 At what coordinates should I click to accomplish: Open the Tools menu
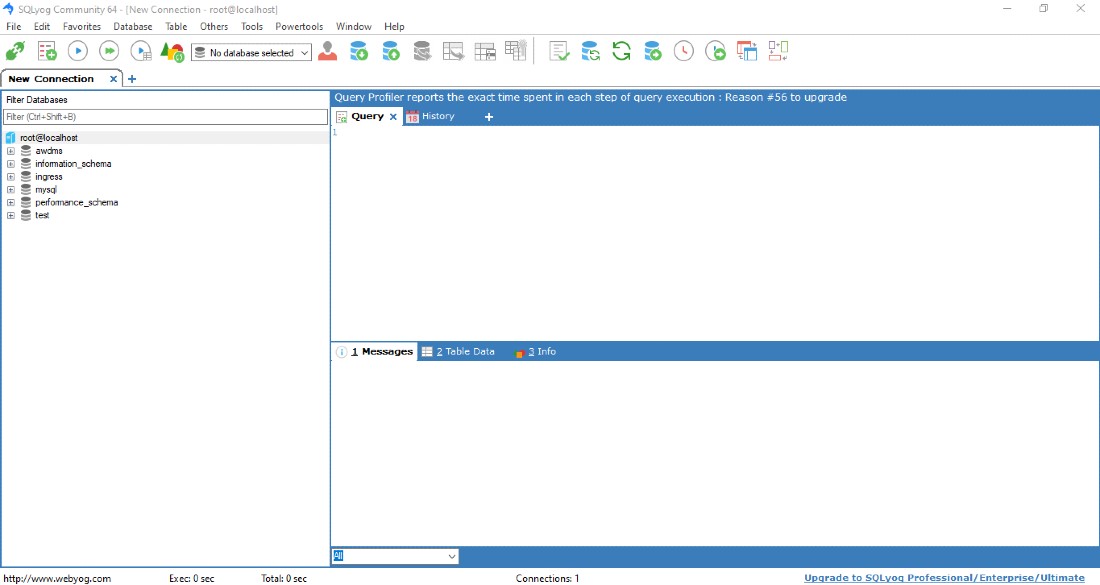pos(252,27)
